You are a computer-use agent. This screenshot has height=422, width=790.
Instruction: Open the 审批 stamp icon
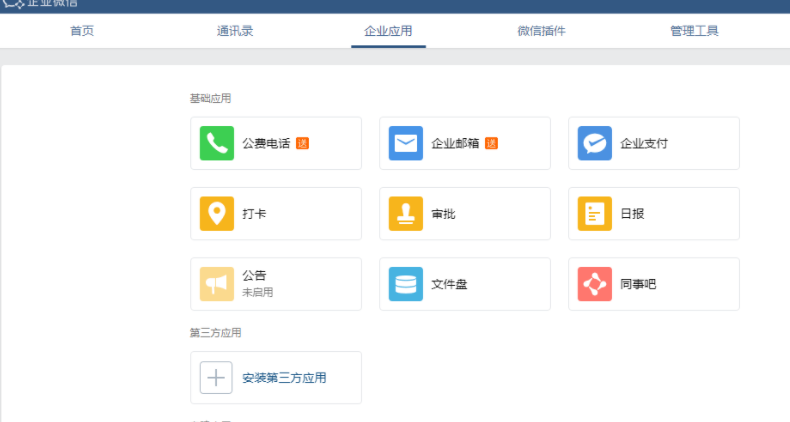(x=406, y=214)
